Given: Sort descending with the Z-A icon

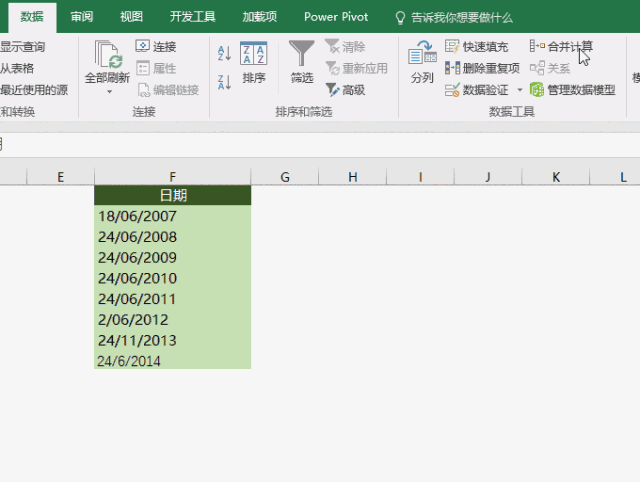Looking at the screenshot, I should [x=224, y=82].
